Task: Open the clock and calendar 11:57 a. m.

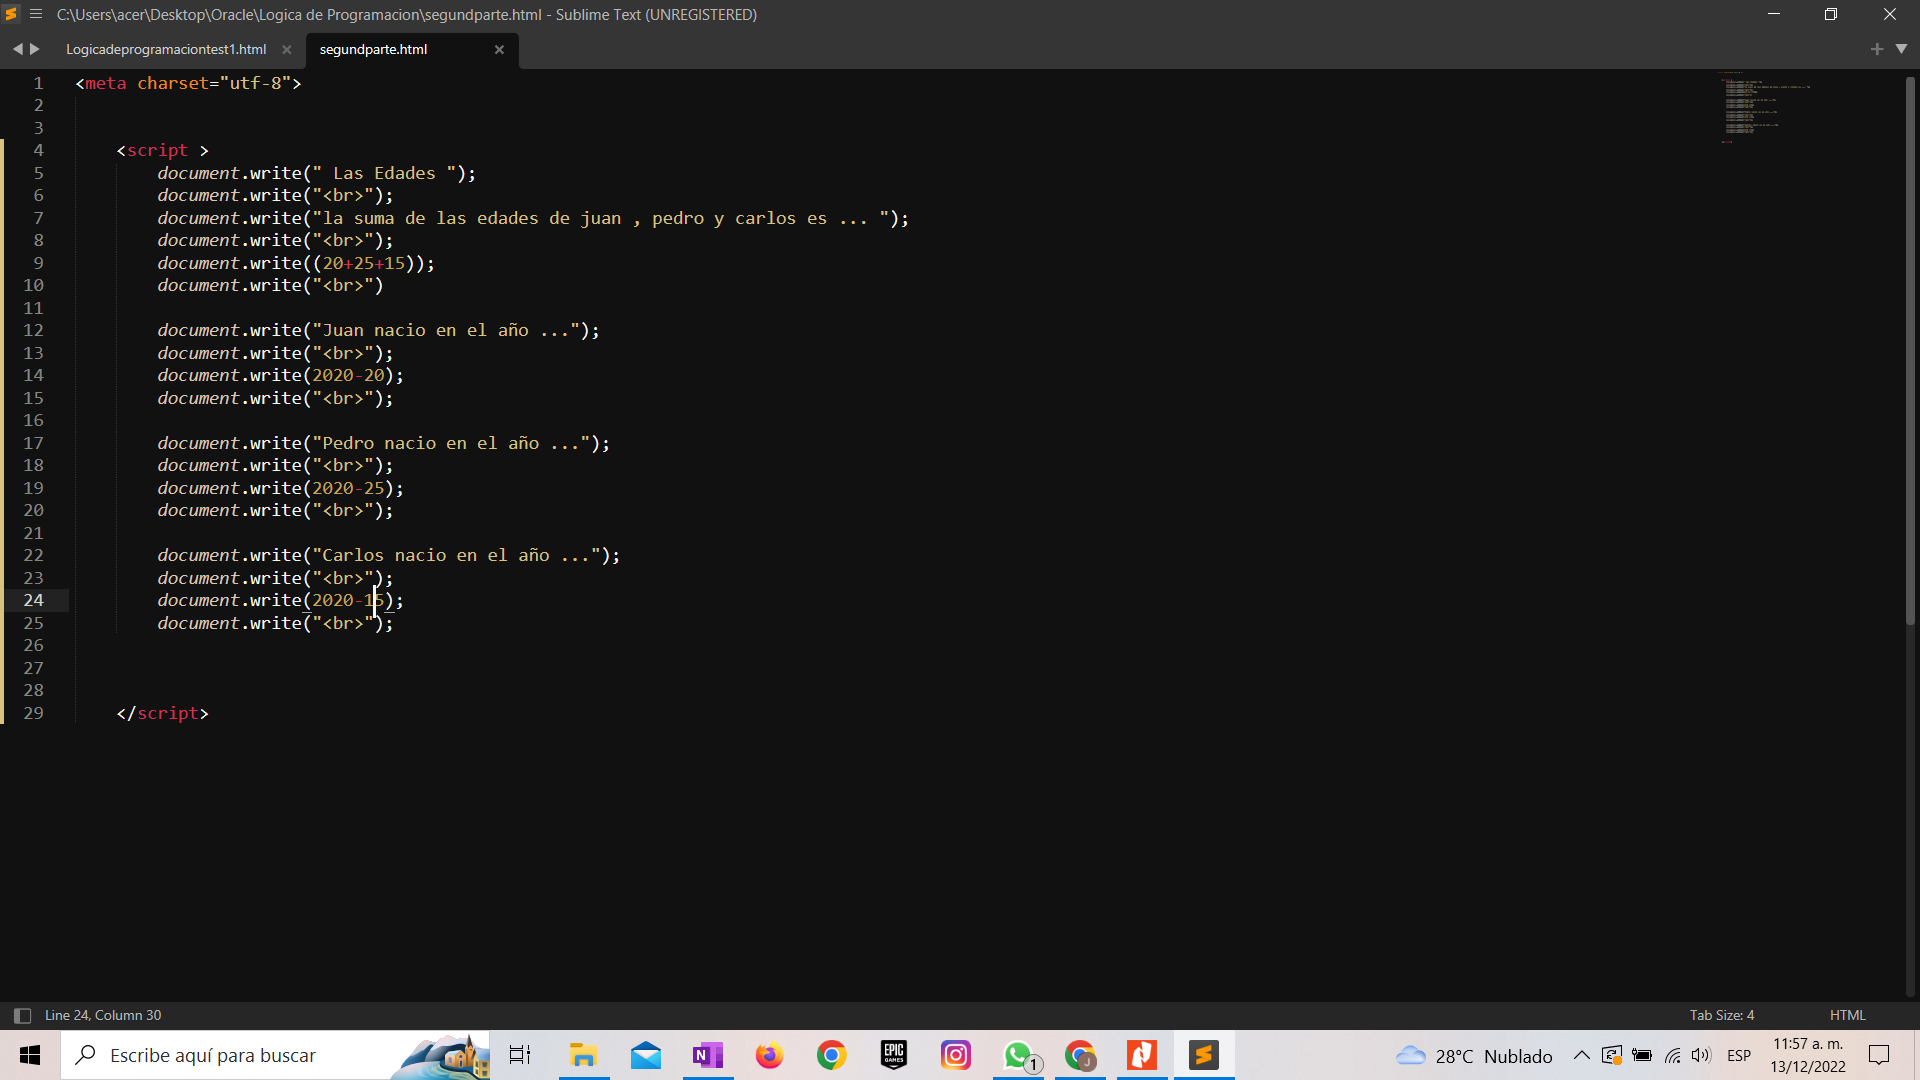Action: coord(1808,1055)
